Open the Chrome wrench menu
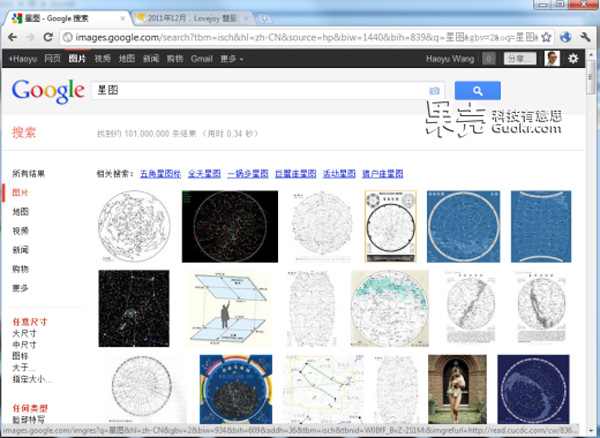 tap(584, 38)
